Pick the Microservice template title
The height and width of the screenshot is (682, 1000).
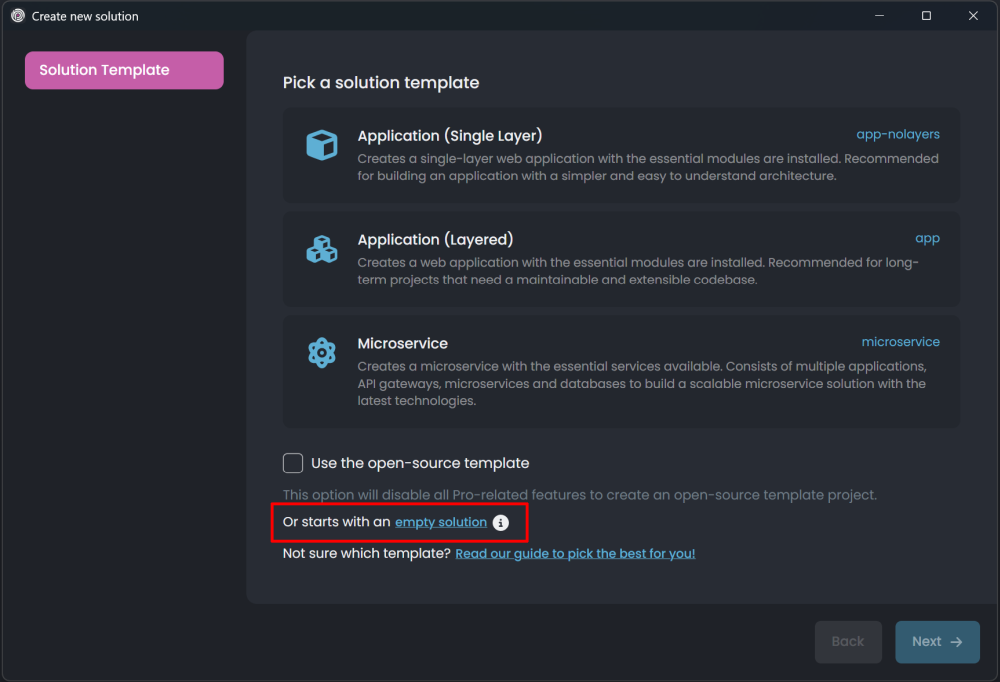[402, 343]
